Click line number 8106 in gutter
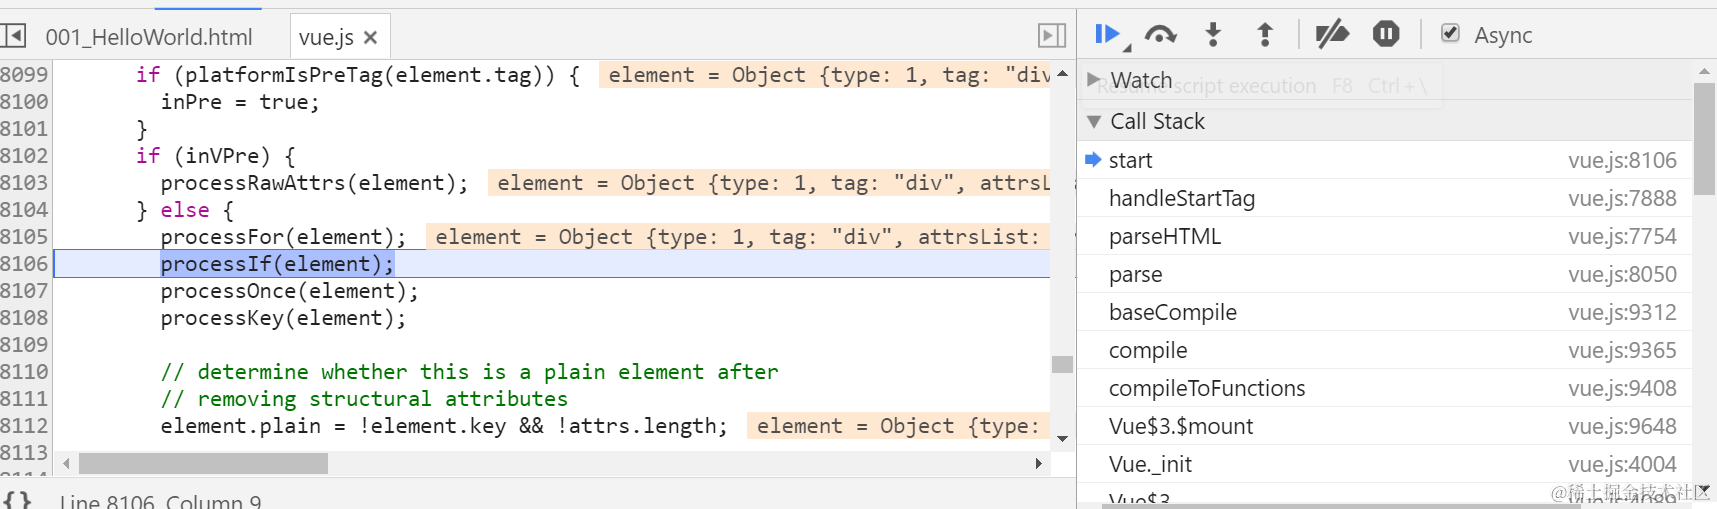 click(x=24, y=264)
